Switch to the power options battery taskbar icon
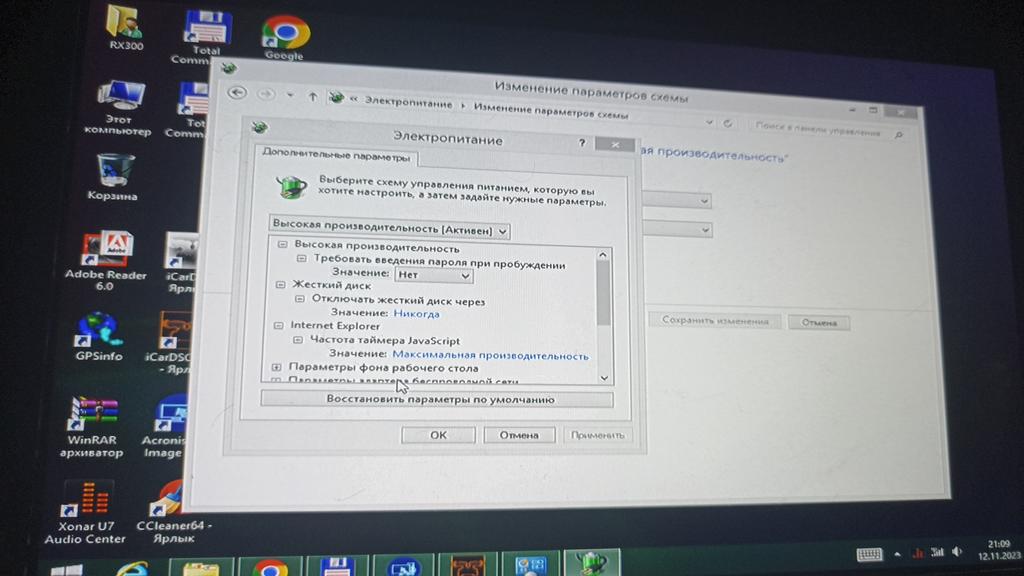 (x=592, y=563)
